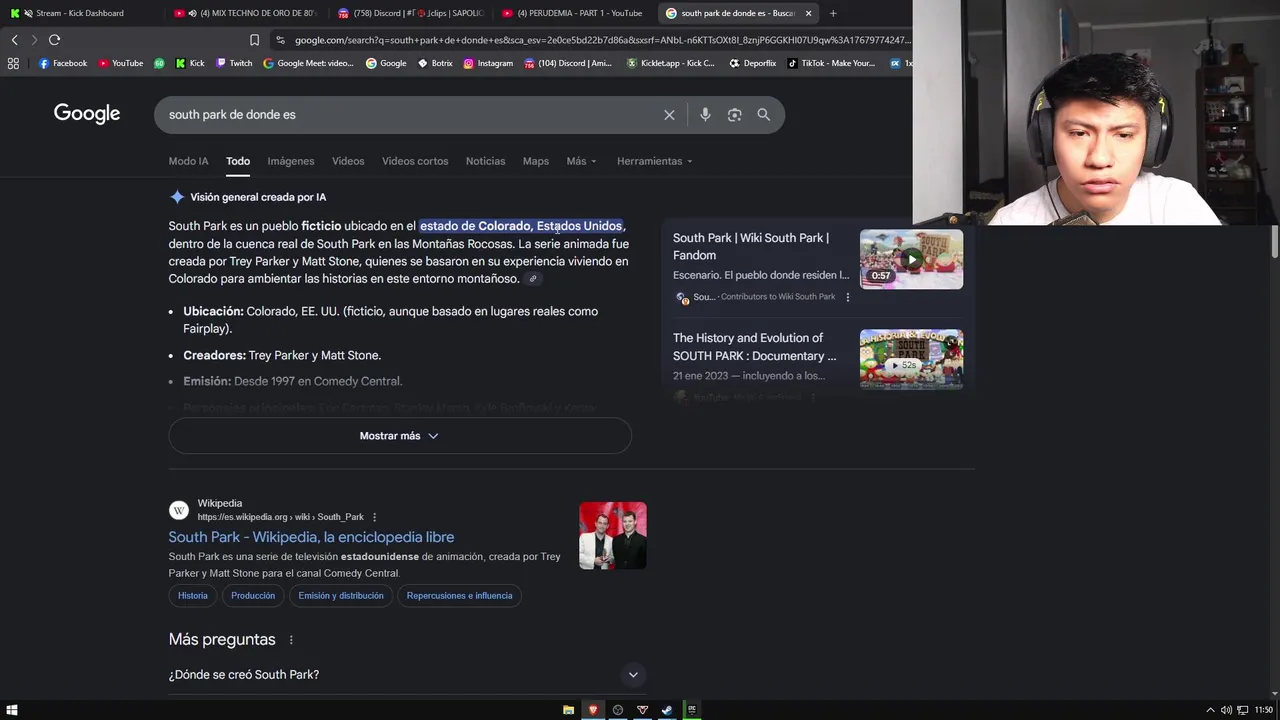Image resolution: width=1280 pixels, height=720 pixels.
Task: Clear the search box text
Action: [669, 115]
